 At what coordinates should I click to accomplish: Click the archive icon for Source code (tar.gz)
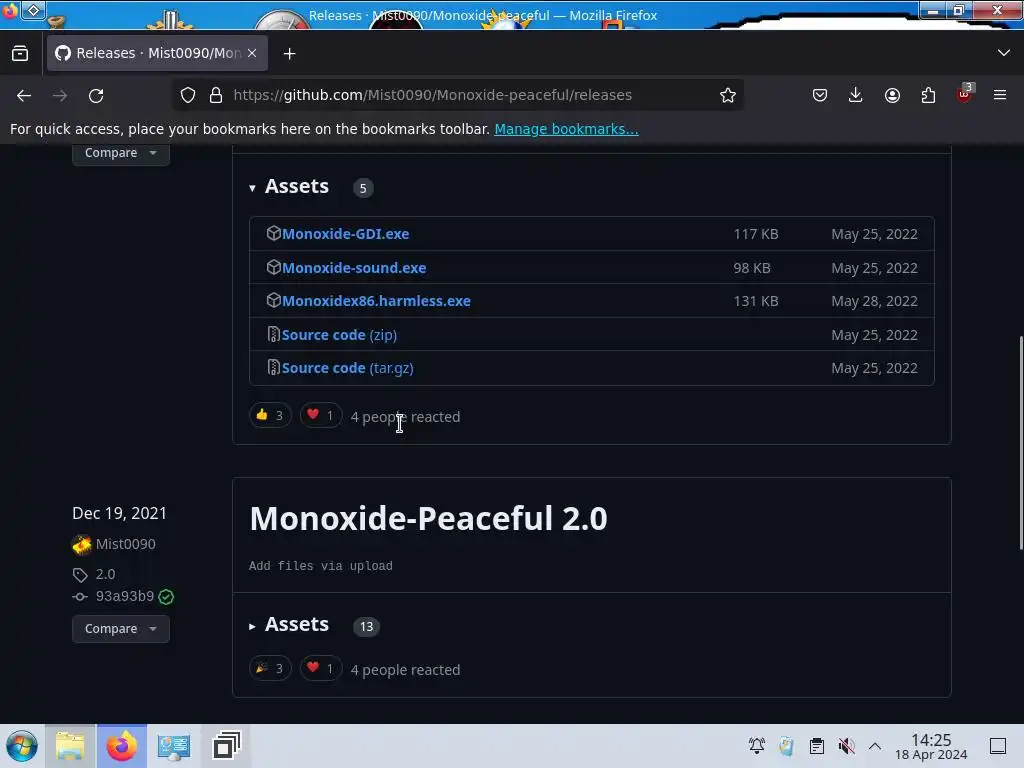[274, 368]
